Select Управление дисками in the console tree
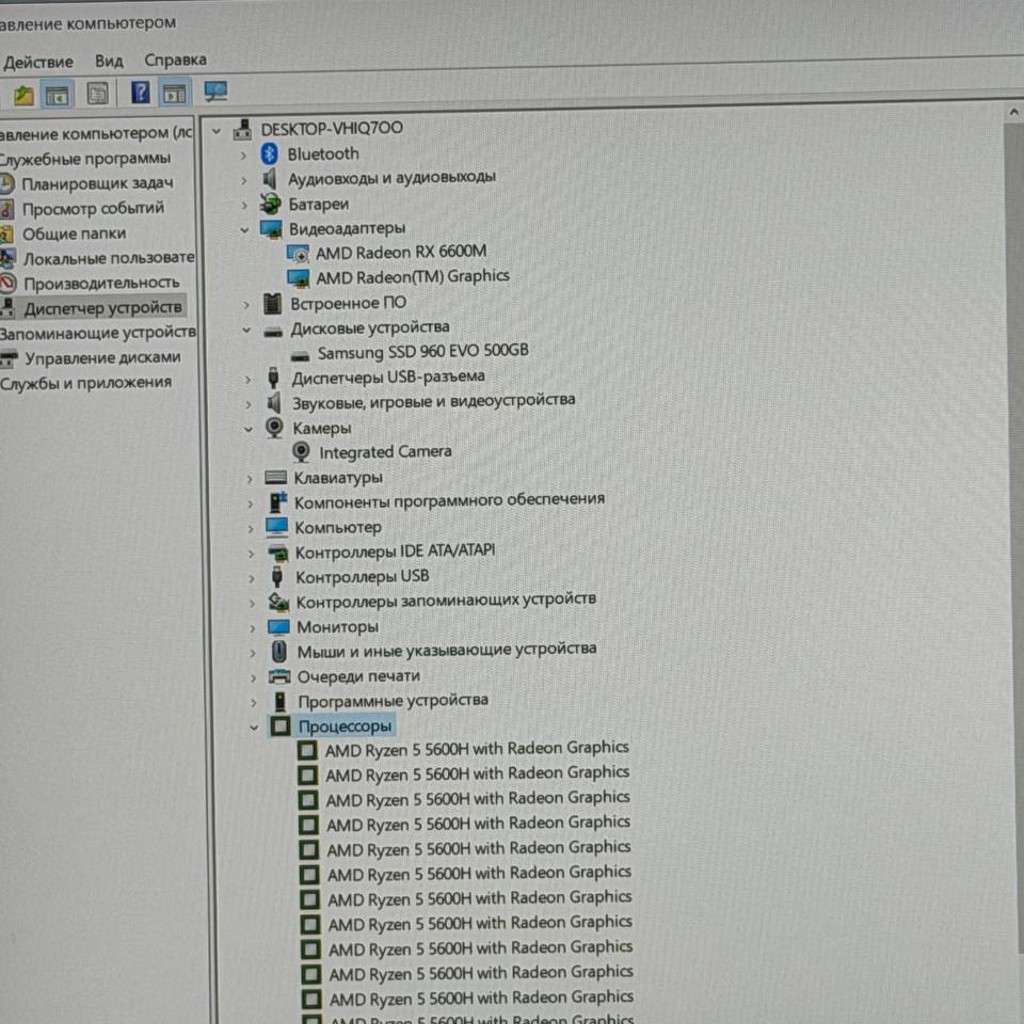The width and height of the screenshot is (1024, 1024). pyautogui.click(x=103, y=358)
